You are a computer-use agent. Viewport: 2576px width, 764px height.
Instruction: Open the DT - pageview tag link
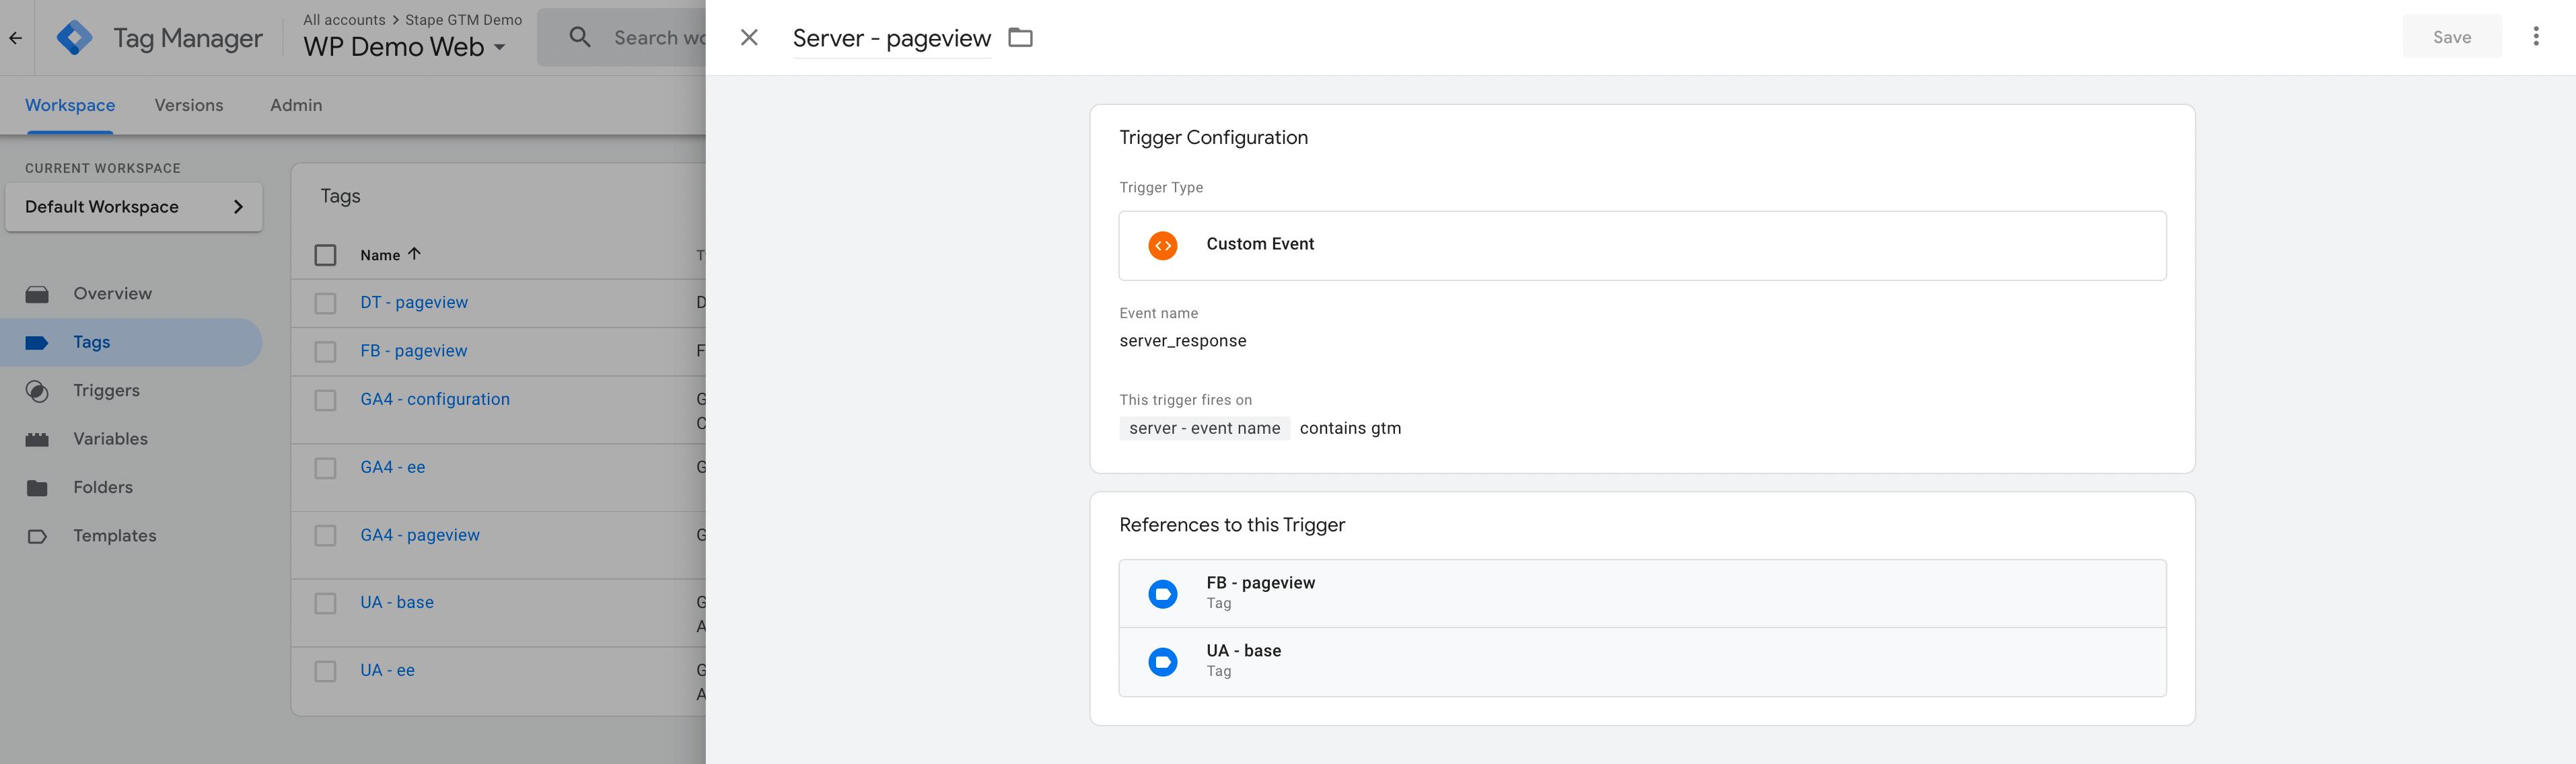(x=414, y=302)
